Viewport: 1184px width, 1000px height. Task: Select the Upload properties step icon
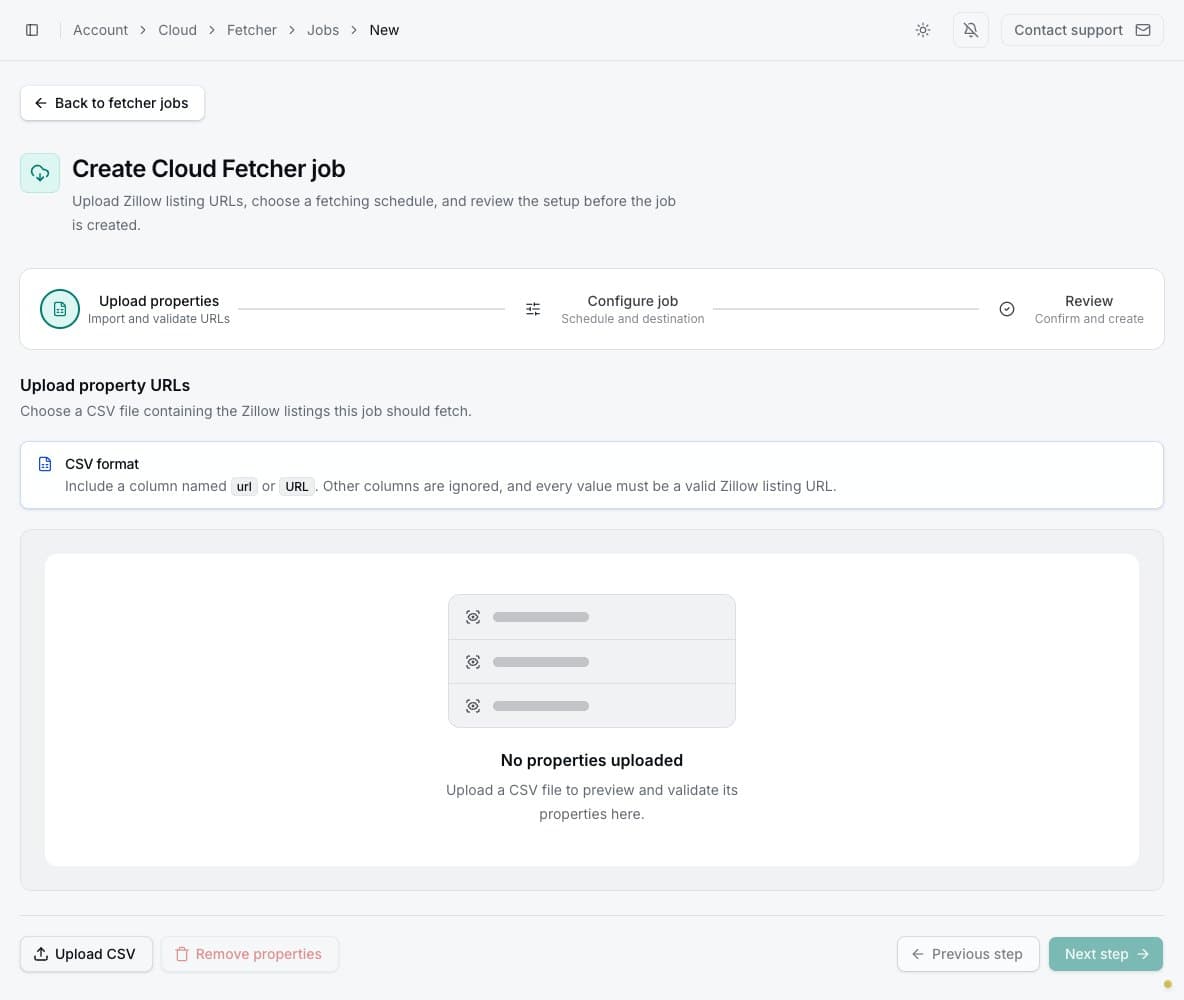point(60,309)
